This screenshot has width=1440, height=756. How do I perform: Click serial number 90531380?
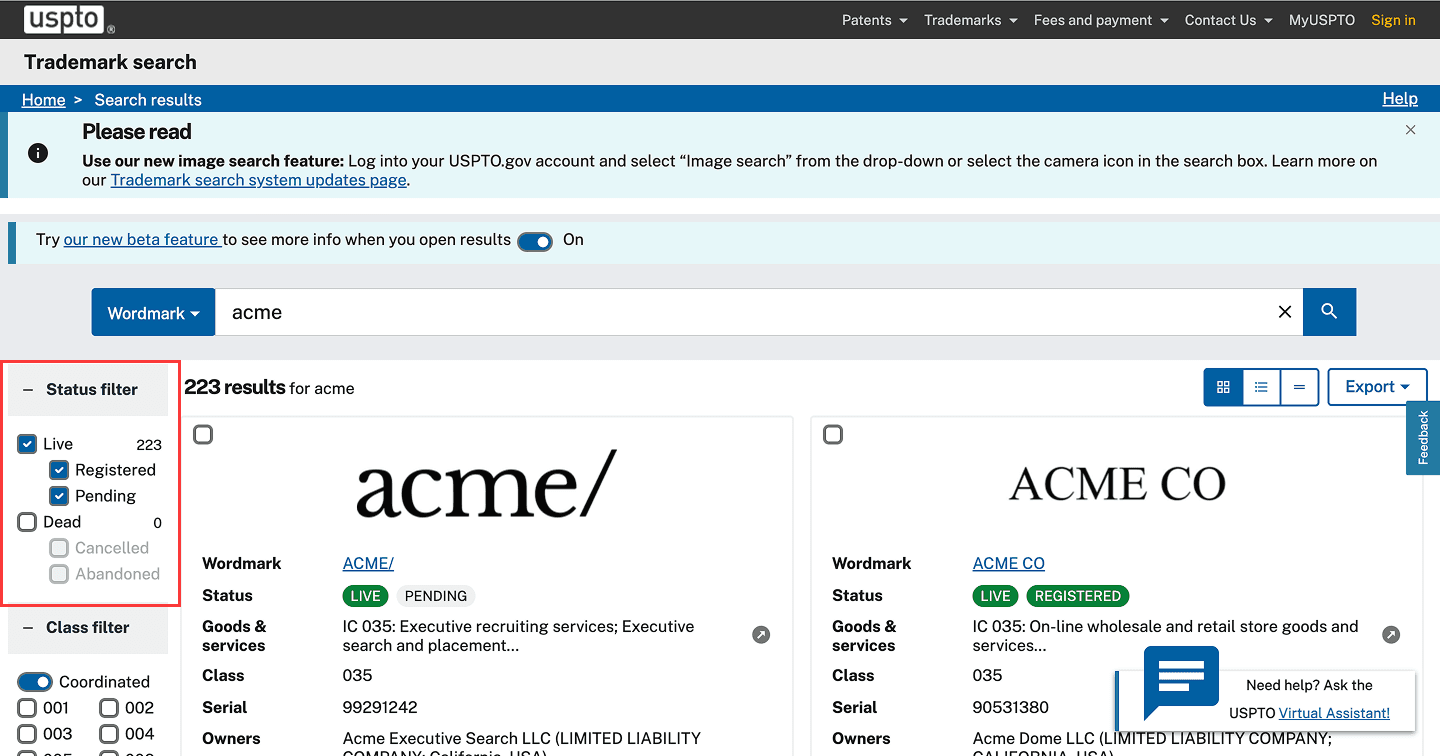coord(1011,708)
